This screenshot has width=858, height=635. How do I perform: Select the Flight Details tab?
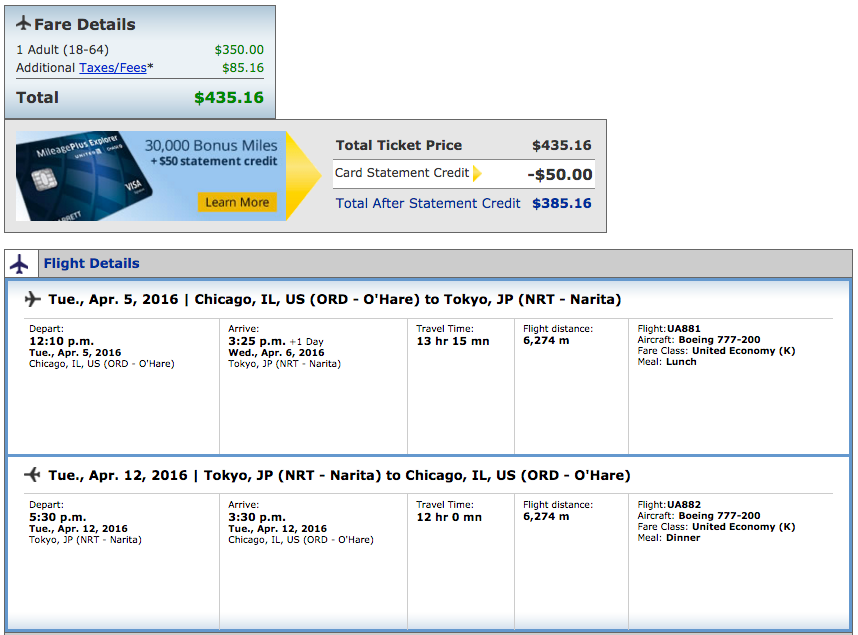(91, 264)
